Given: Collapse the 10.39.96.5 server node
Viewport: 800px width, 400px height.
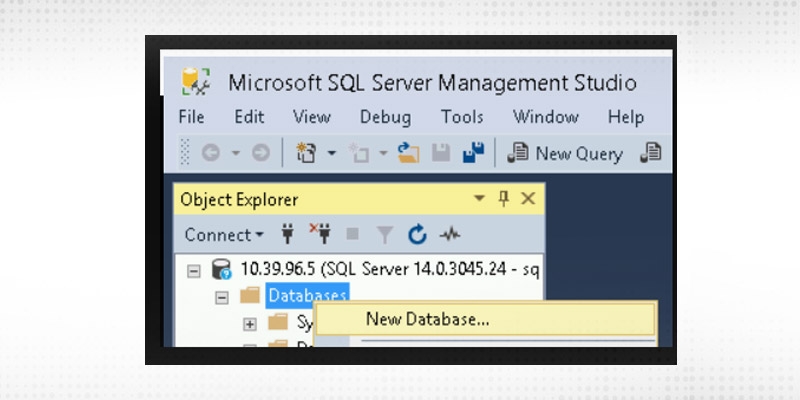Looking at the screenshot, I should coord(193,271).
